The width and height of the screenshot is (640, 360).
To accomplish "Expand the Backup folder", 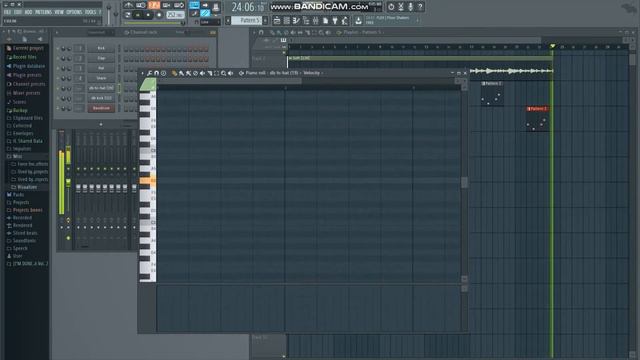I will [x=20, y=110].
